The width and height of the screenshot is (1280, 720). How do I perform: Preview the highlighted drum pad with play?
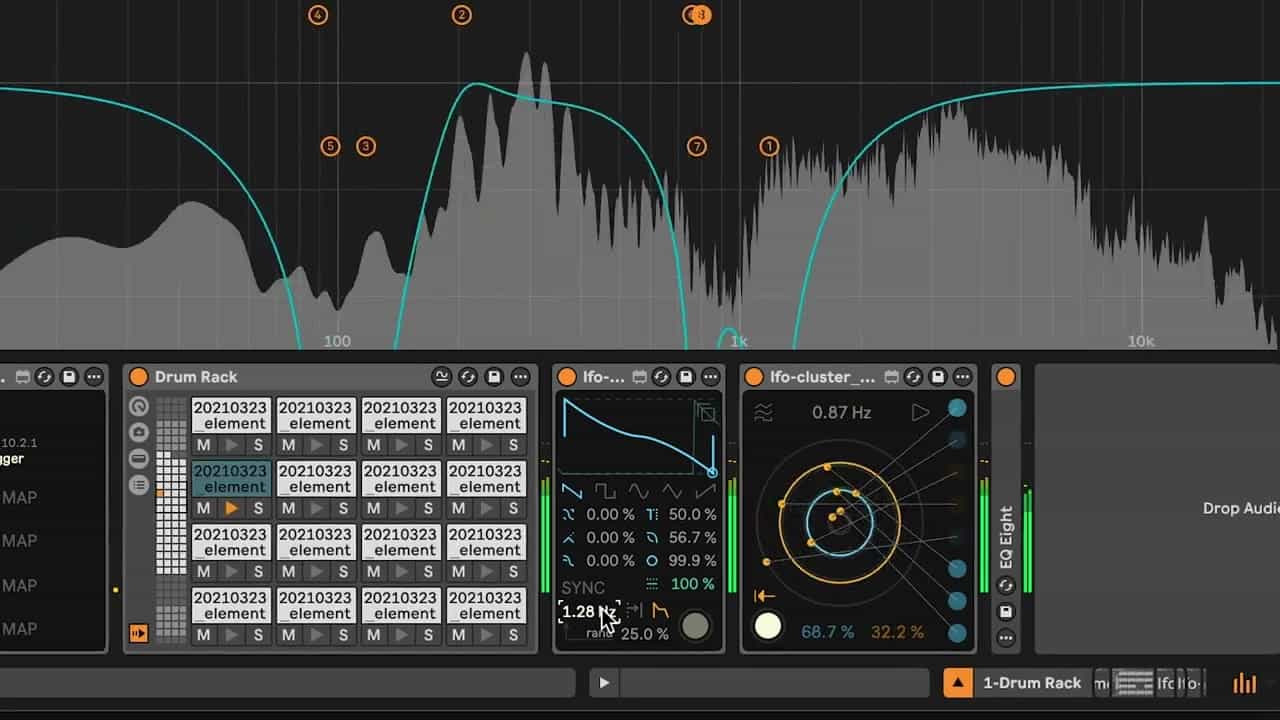coord(231,508)
